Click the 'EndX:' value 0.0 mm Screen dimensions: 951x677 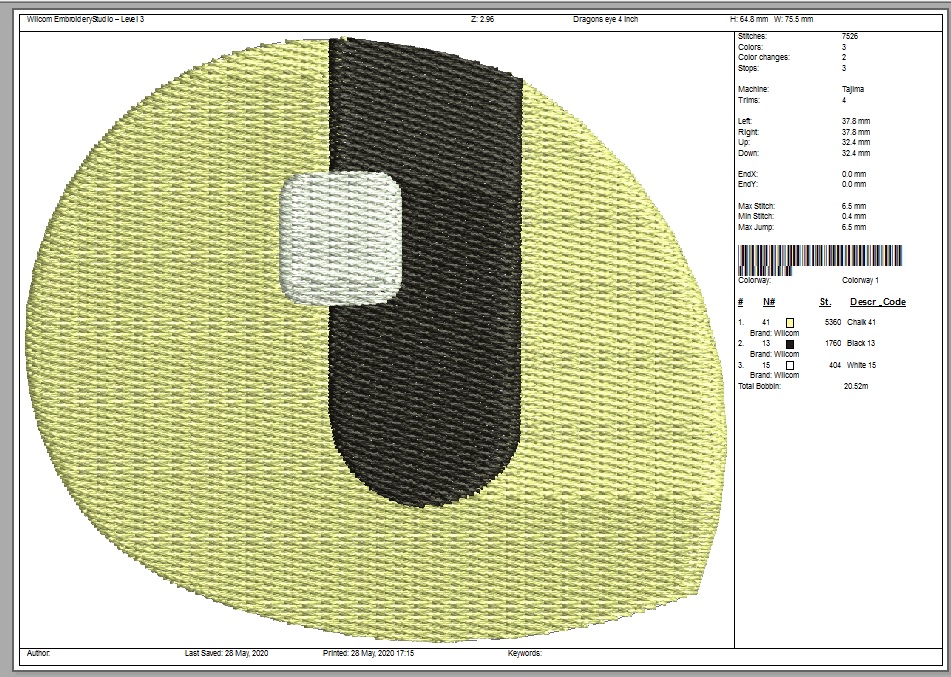point(854,174)
